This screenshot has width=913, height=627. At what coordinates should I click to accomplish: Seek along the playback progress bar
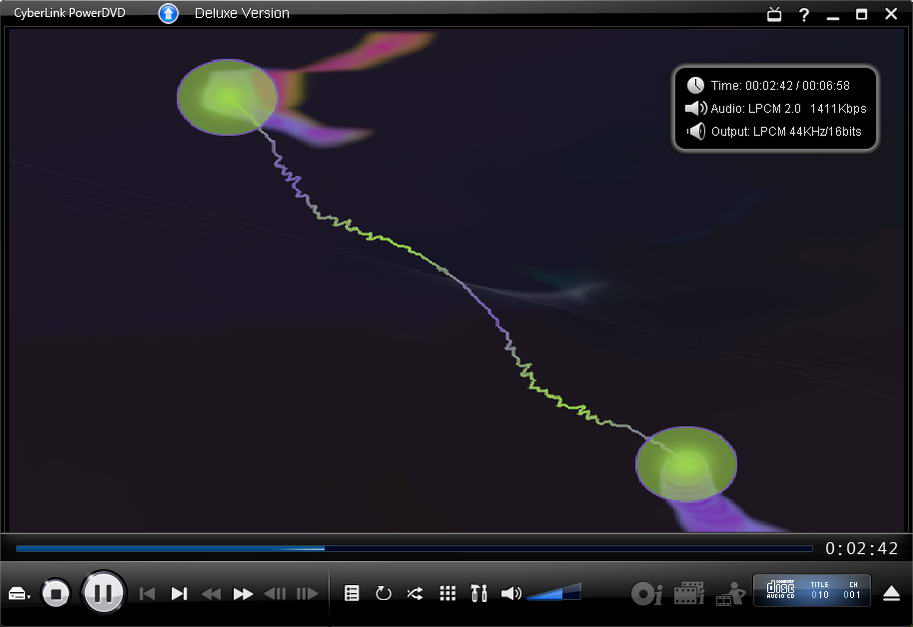[414, 548]
